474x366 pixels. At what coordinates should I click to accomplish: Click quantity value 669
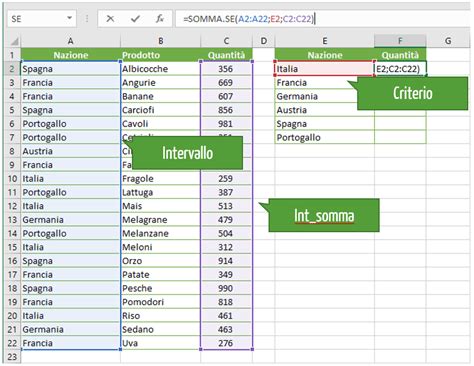(226, 83)
